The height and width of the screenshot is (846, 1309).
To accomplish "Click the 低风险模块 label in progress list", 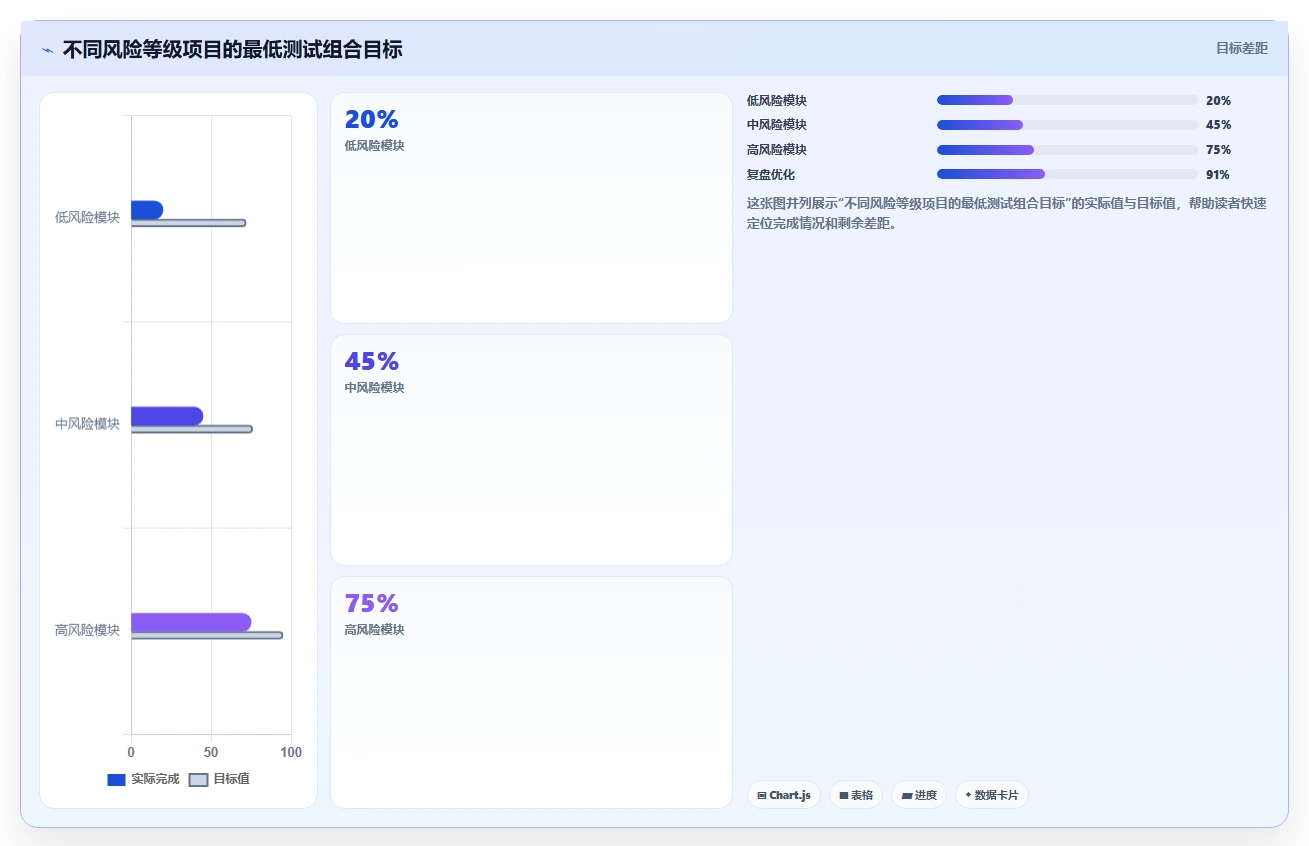I will [x=777, y=100].
